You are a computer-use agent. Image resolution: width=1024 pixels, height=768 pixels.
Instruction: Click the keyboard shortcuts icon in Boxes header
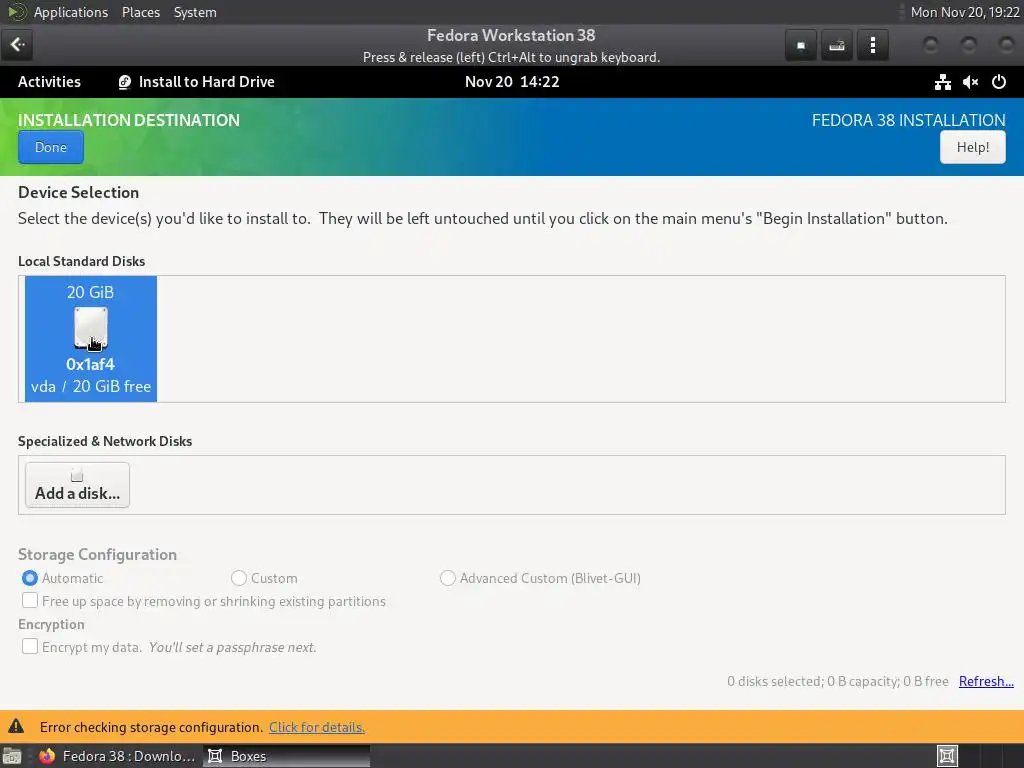837,45
